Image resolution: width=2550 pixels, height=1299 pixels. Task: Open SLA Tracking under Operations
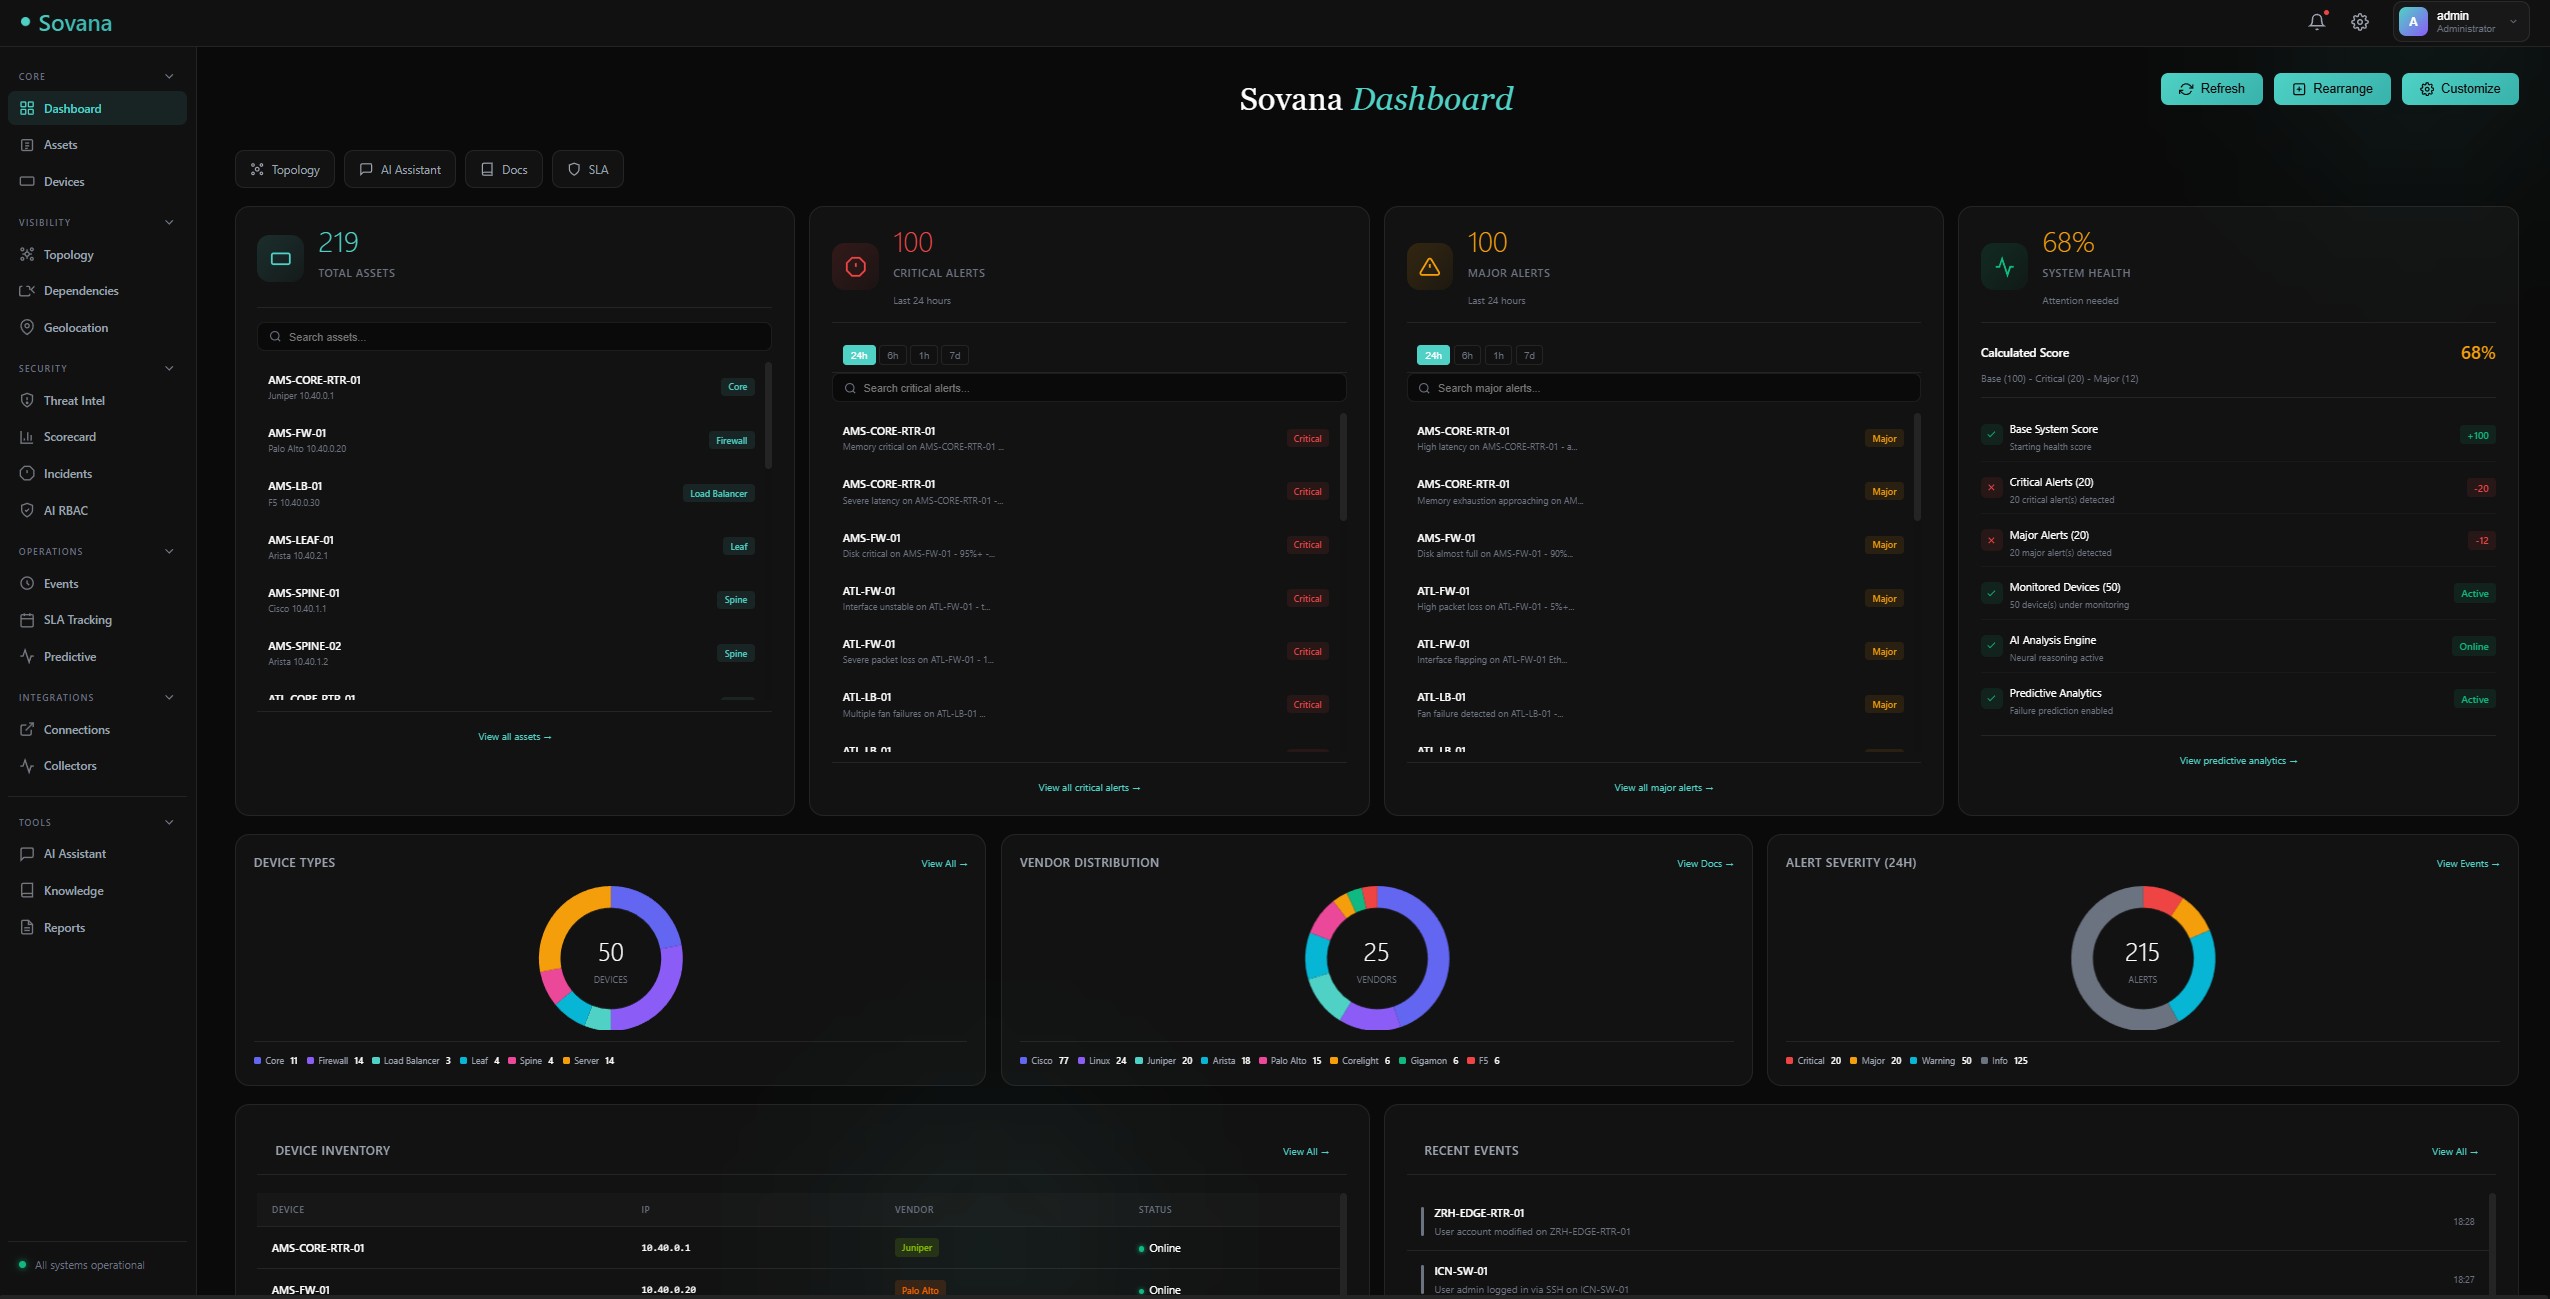pos(75,619)
